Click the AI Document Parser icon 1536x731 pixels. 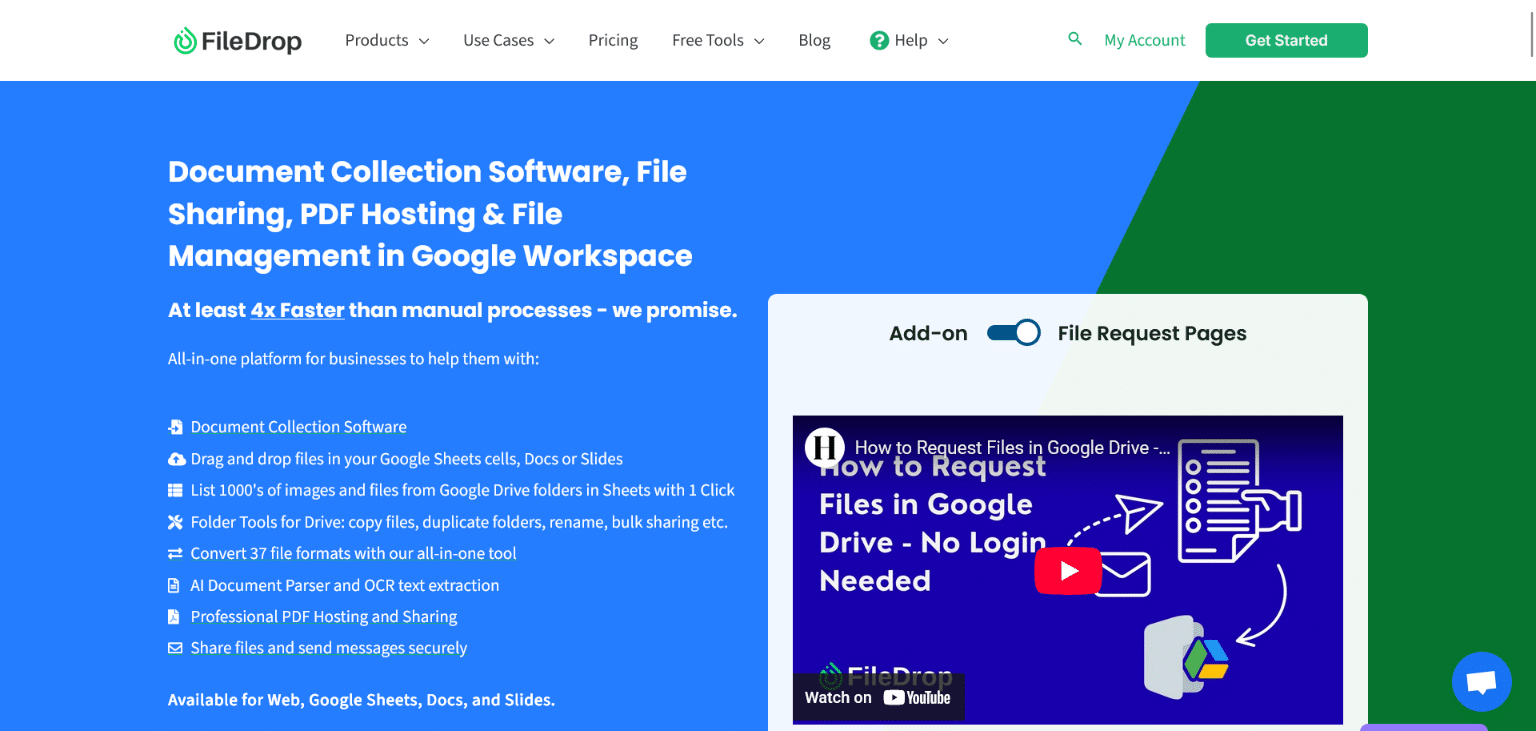pyautogui.click(x=176, y=585)
